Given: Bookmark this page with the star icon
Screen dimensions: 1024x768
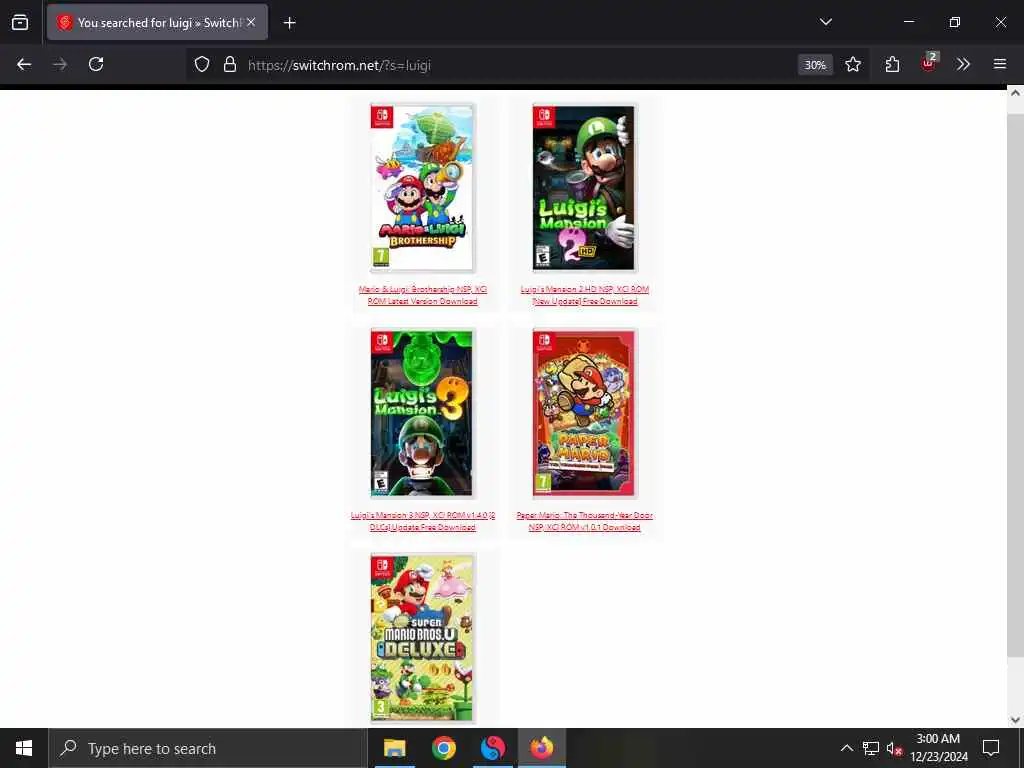Looking at the screenshot, I should [852, 65].
